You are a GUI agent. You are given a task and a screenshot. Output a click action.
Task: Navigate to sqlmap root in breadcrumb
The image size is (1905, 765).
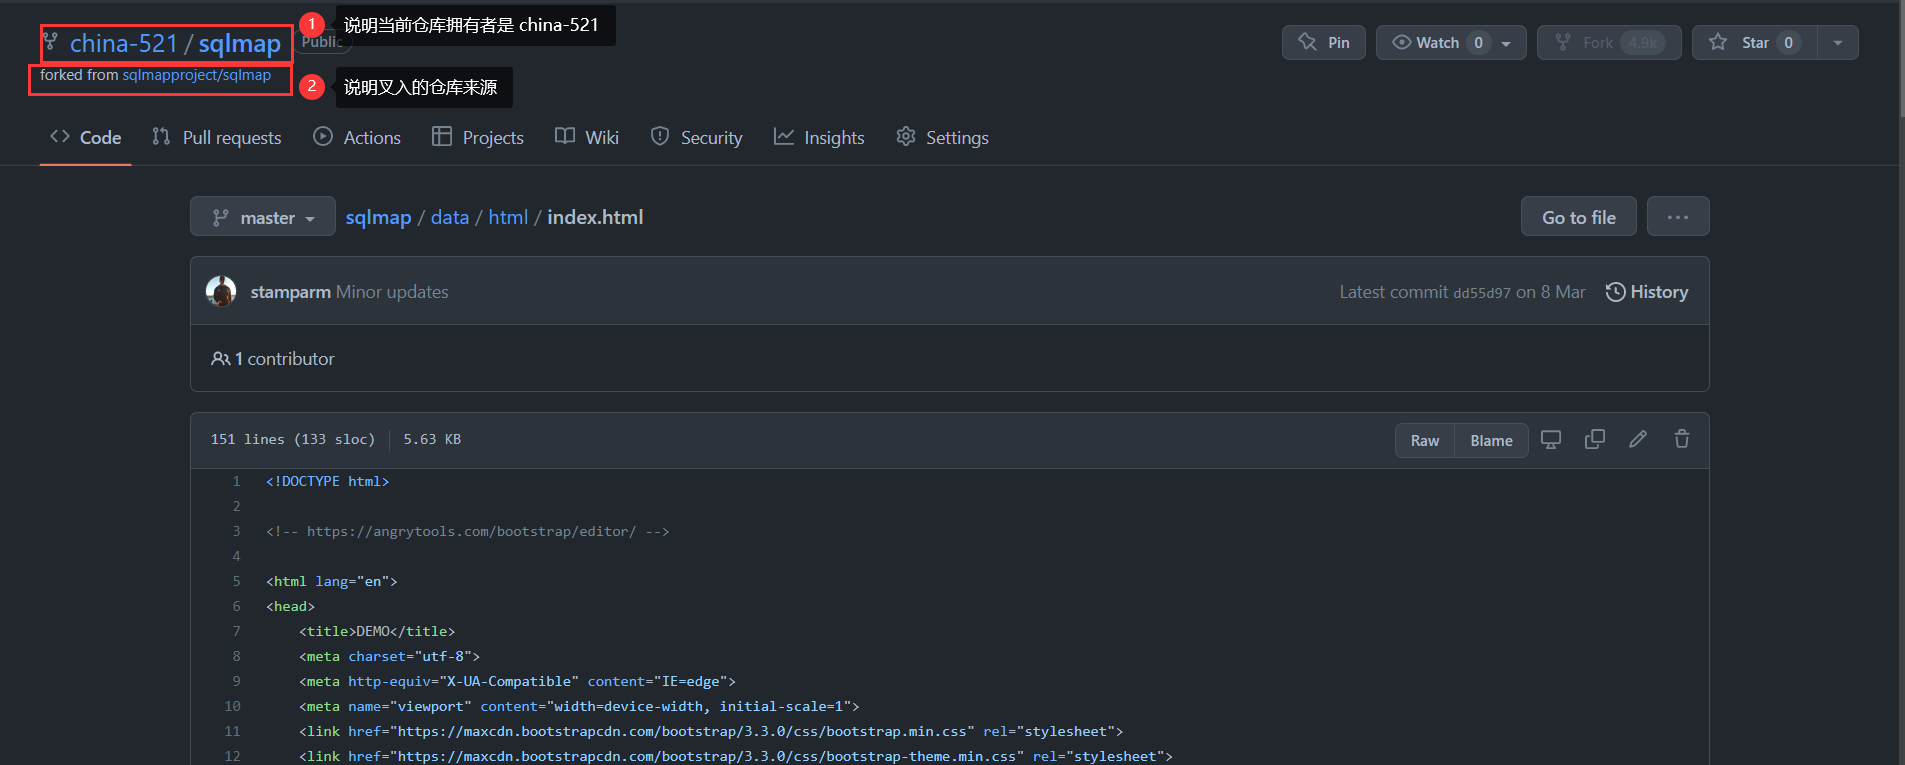378,218
